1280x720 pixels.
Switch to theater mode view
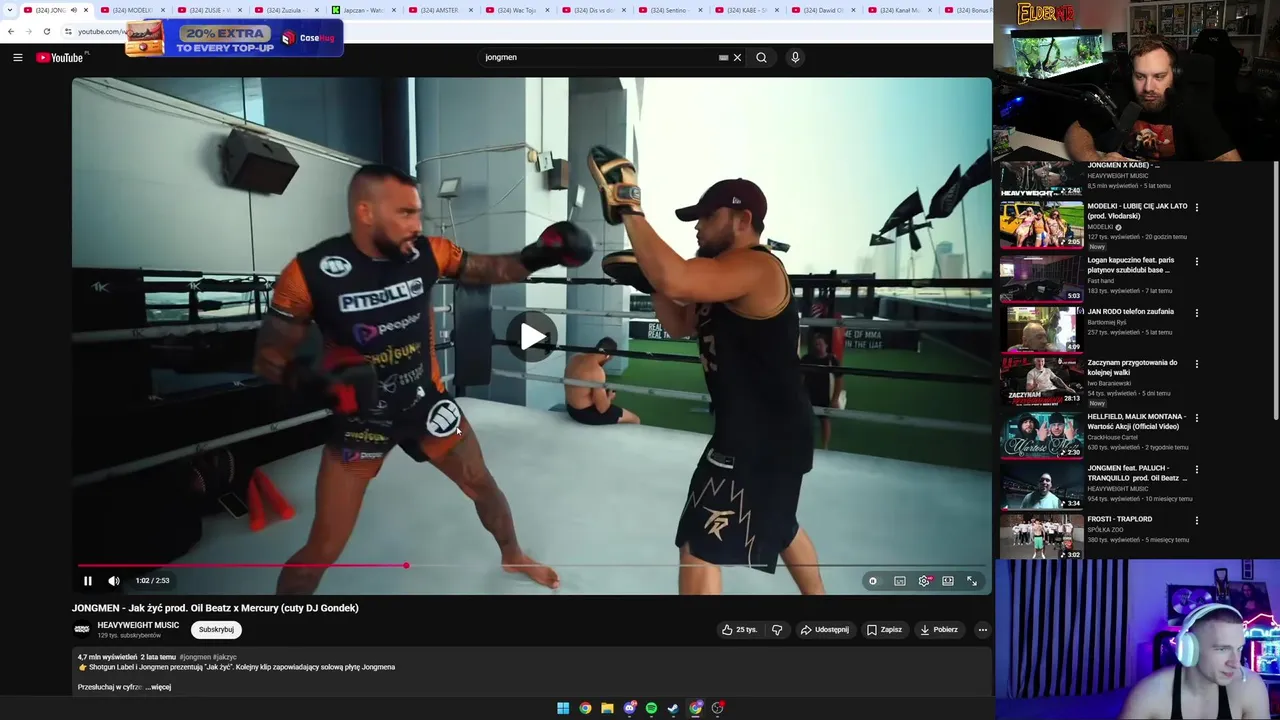pyautogui.click(x=948, y=581)
